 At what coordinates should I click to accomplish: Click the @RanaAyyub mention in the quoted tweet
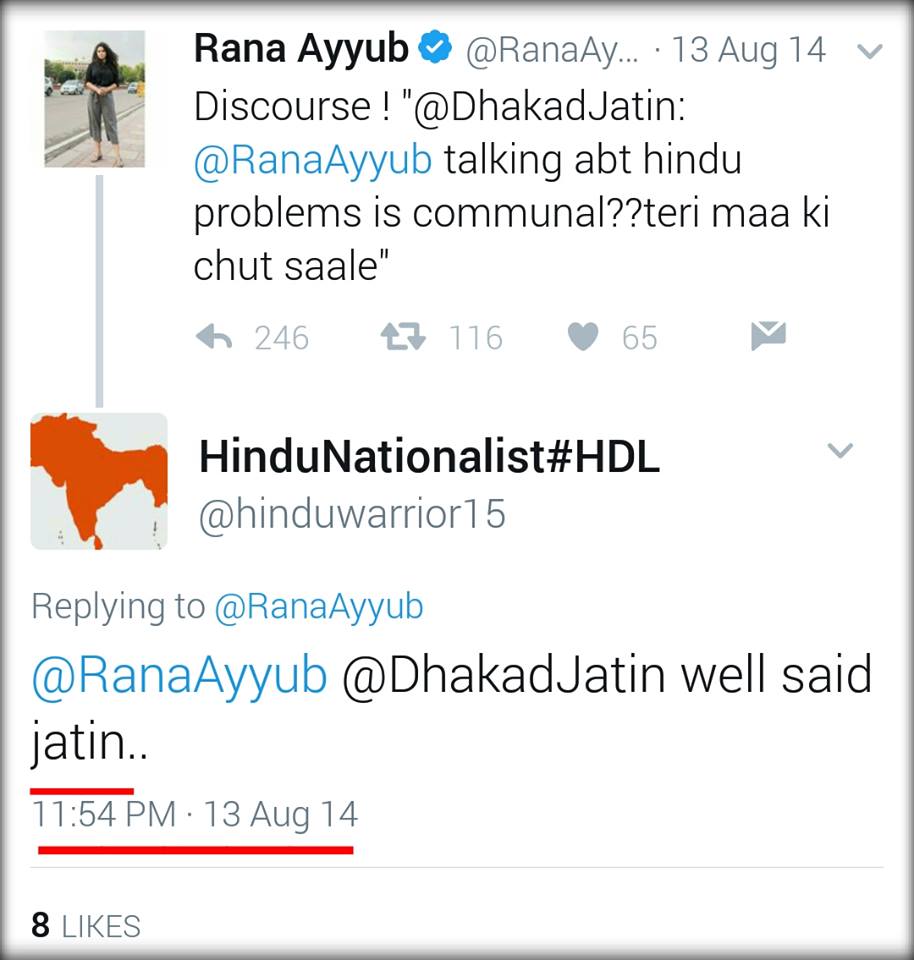point(313,160)
